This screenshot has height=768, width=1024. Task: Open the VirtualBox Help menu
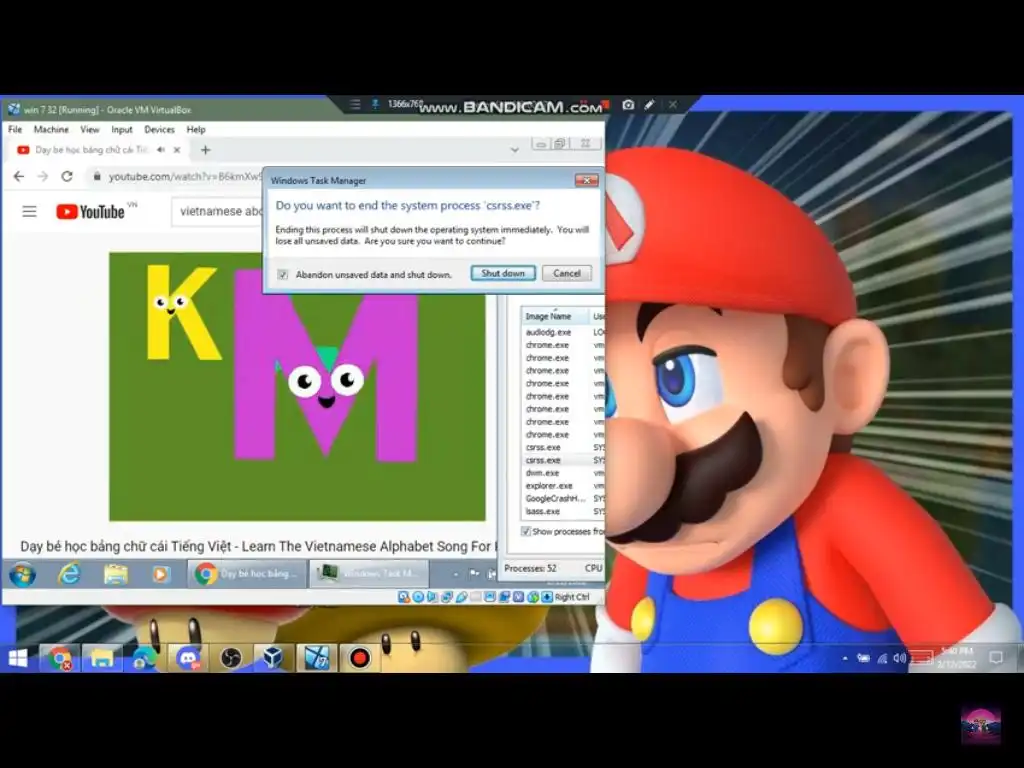coord(196,129)
